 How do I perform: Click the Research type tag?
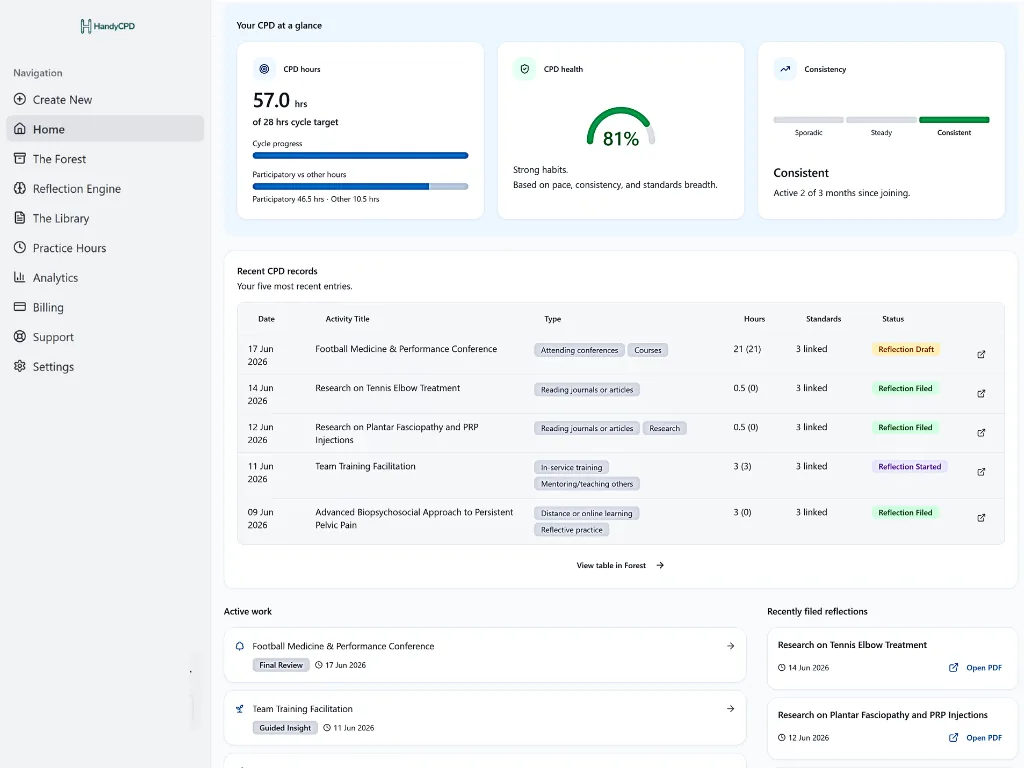point(664,428)
